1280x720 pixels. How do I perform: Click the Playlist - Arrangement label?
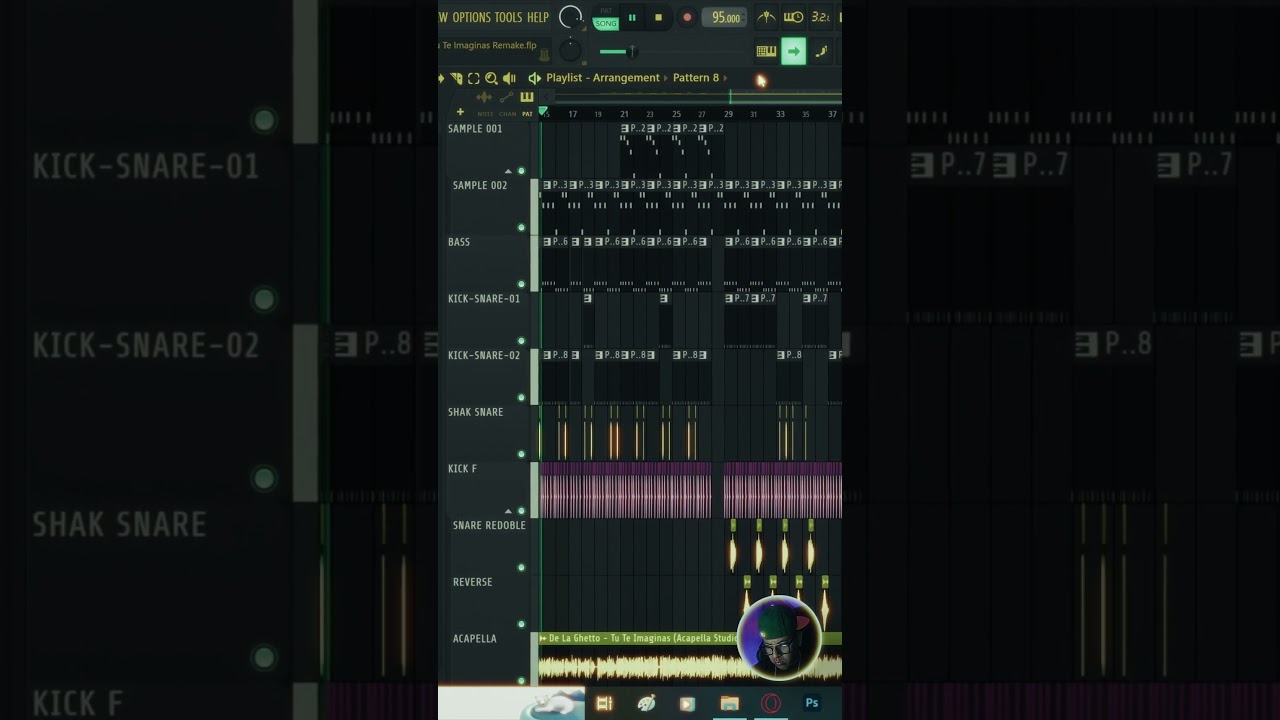point(603,78)
